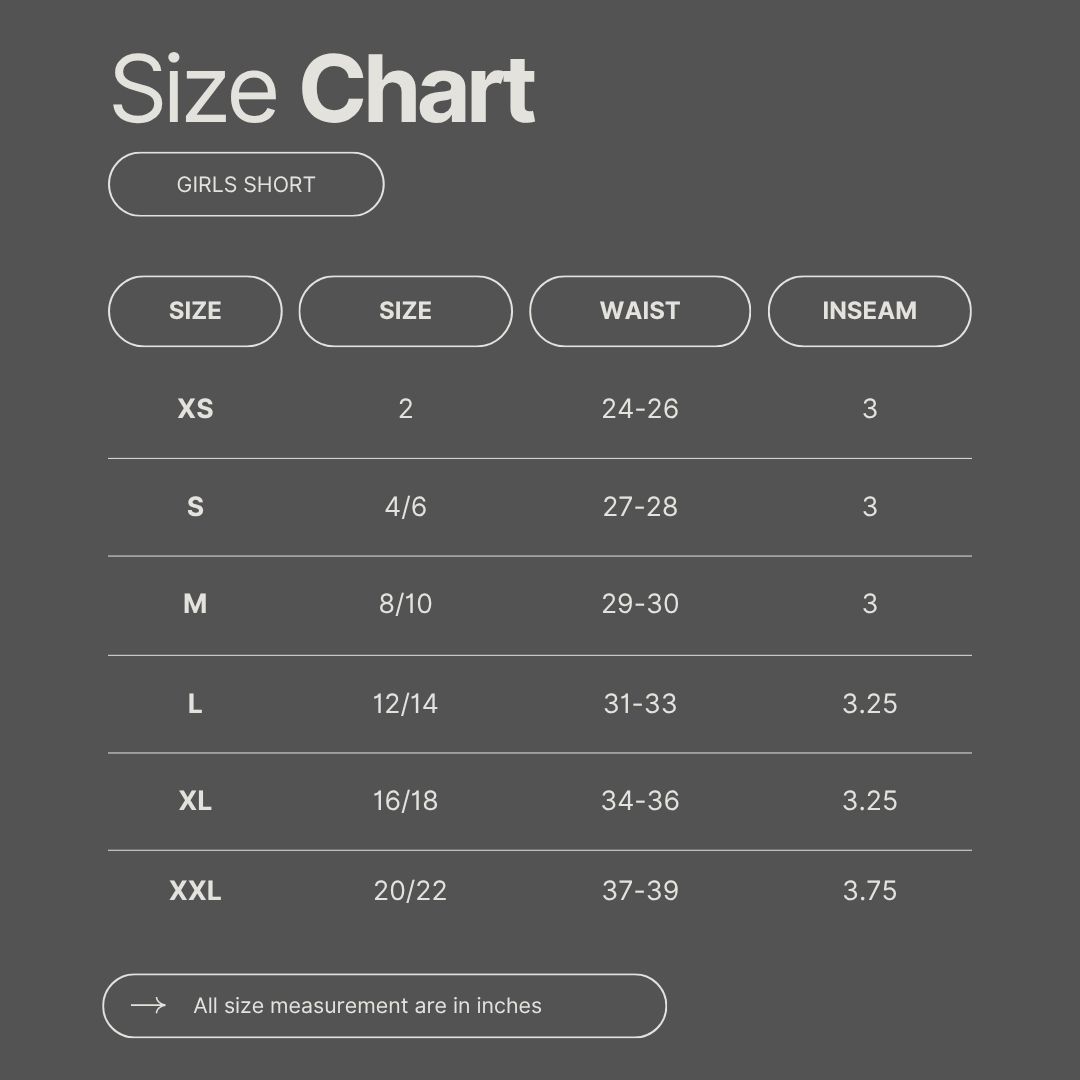Click the 'All size measurement are in inches' note
The height and width of the screenshot is (1080, 1080).
[x=367, y=1006]
